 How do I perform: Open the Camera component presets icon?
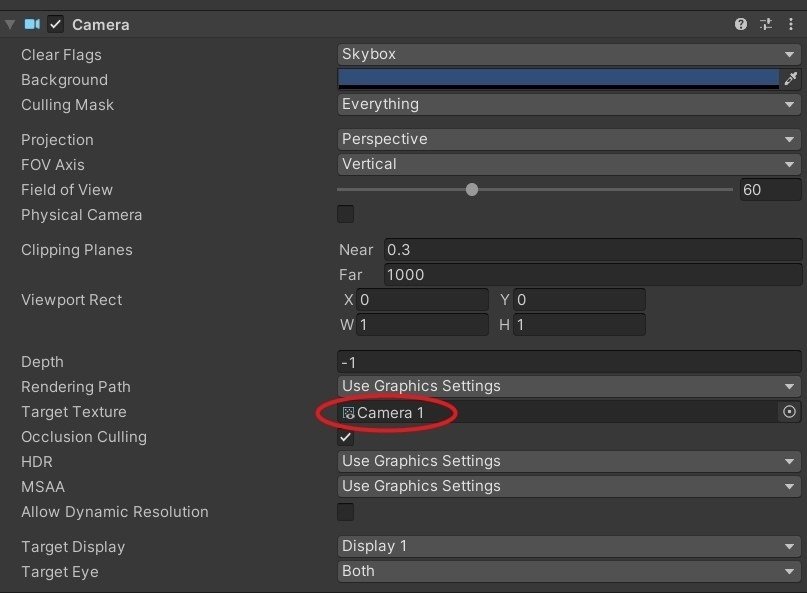[766, 24]
